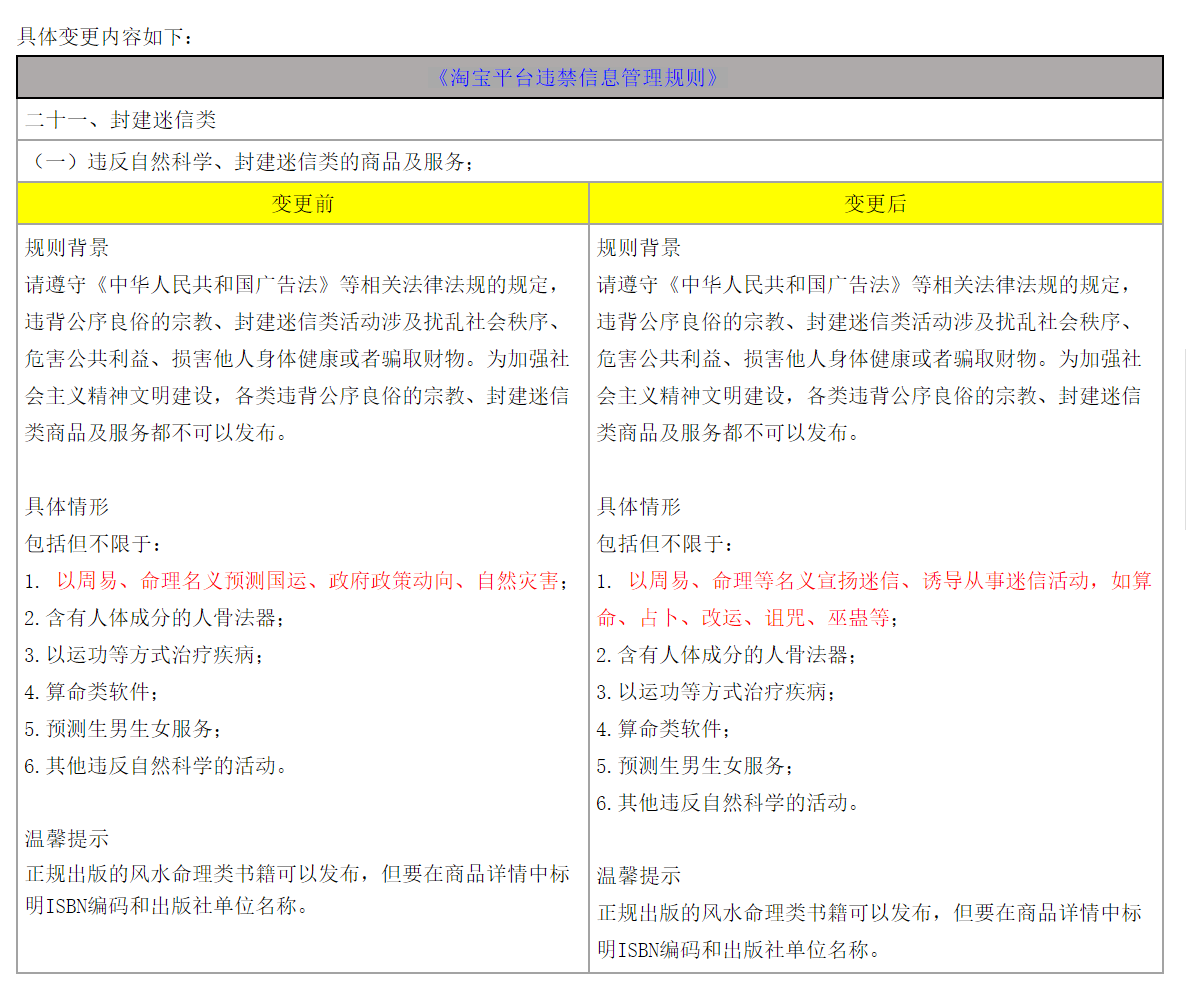Select the row (一)违反自然科学、封建迷信类的商品及服务

click(590, 161)
